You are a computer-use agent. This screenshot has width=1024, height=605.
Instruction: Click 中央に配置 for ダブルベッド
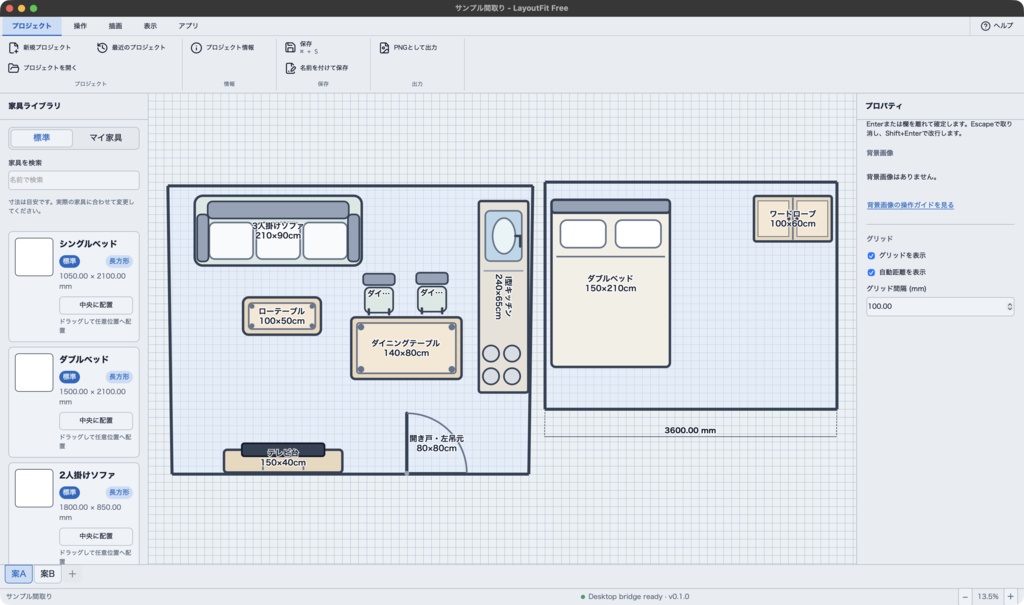coord(96,421)
